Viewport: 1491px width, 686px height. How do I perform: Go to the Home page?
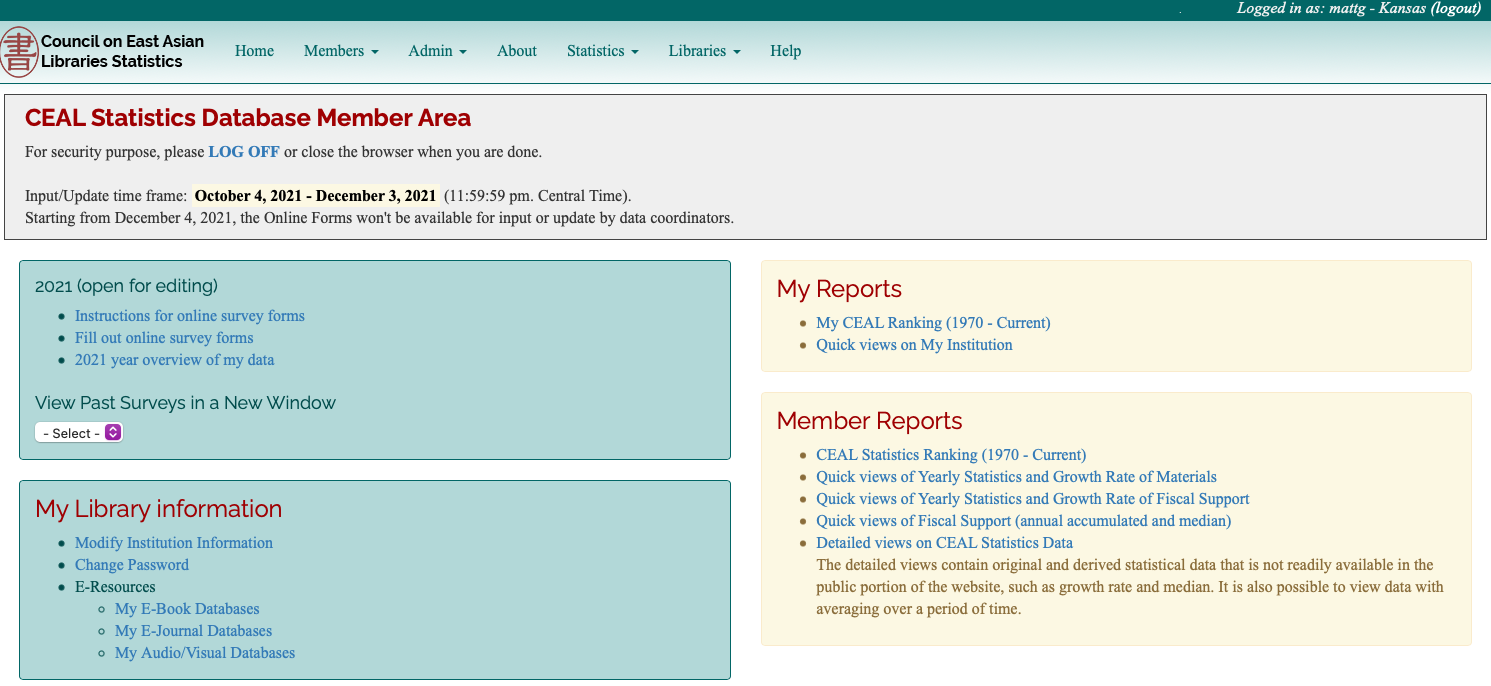pos(254,51)
